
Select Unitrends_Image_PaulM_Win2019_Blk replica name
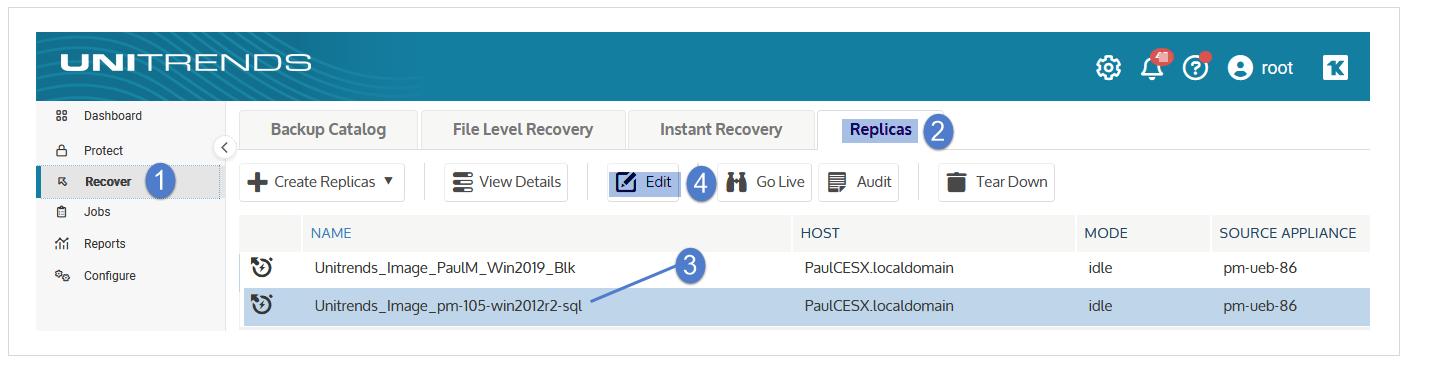tap(445, 267)
